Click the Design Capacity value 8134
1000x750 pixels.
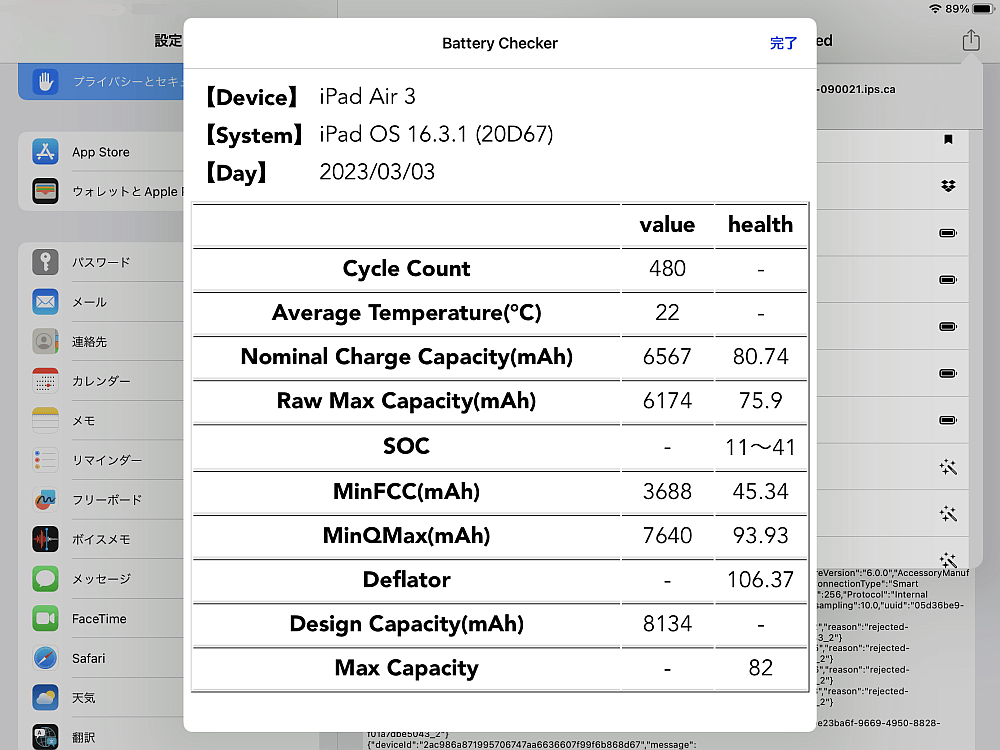tap(667, 624)
